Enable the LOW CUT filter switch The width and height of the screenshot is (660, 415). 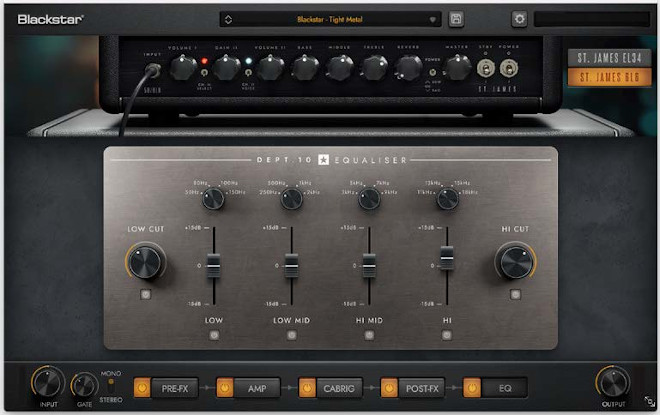coord(146,295)
